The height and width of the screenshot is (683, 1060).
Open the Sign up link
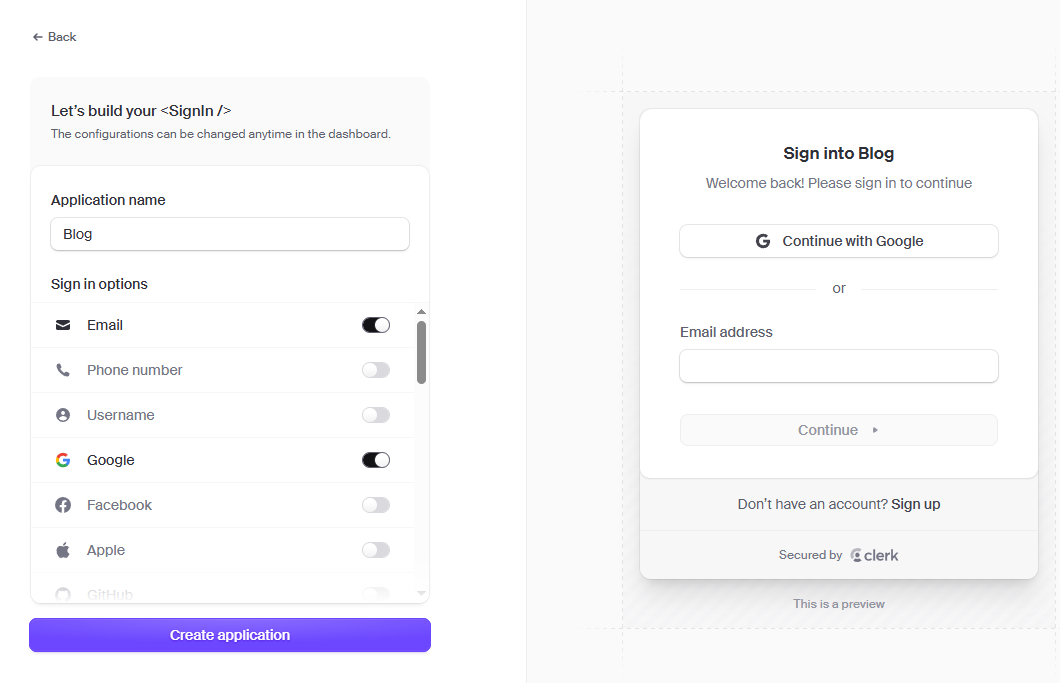915,503
